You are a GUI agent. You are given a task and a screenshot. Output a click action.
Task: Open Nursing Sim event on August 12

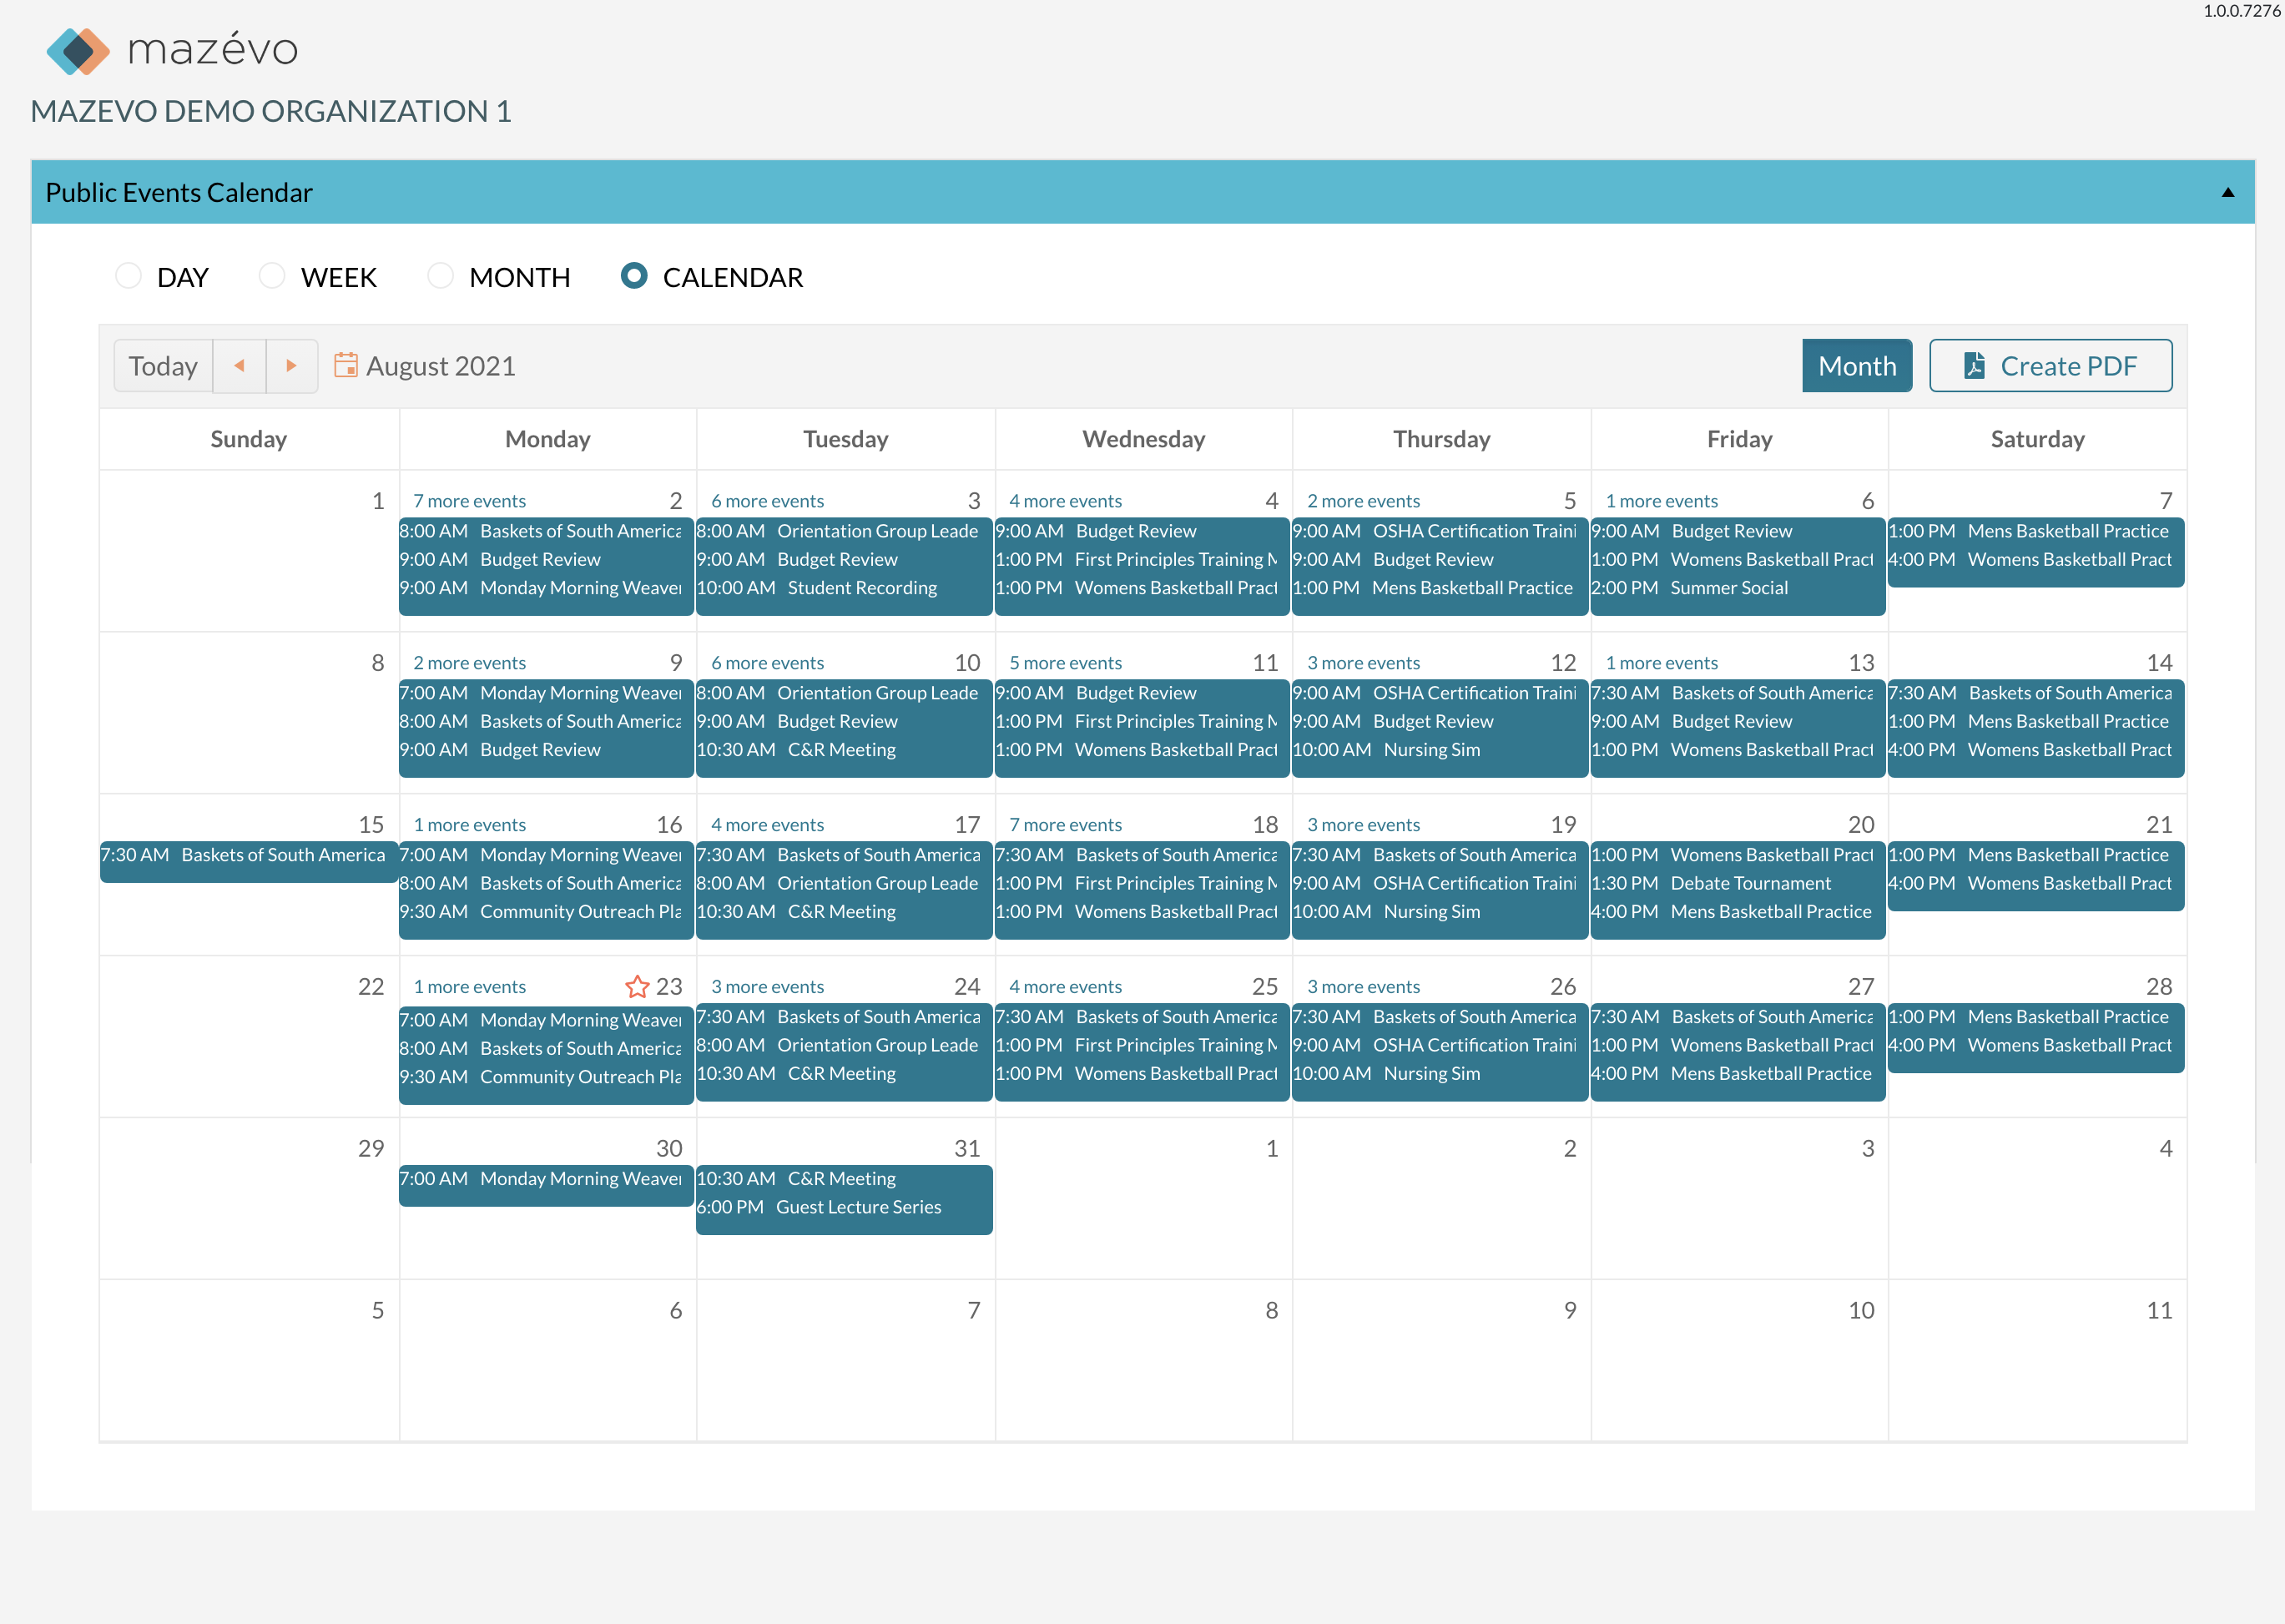pyautogui.click(x=1439, y=750)
